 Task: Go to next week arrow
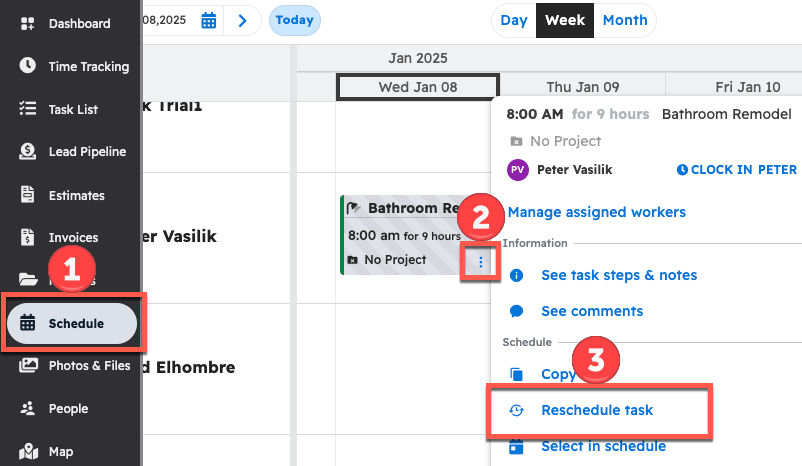pos(241,20)
